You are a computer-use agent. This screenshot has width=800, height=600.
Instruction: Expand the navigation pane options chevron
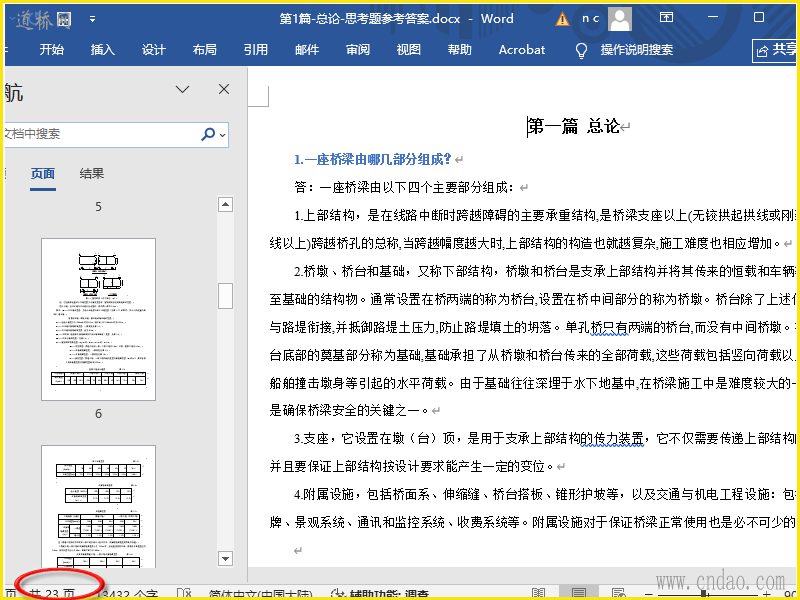(183, 90)
